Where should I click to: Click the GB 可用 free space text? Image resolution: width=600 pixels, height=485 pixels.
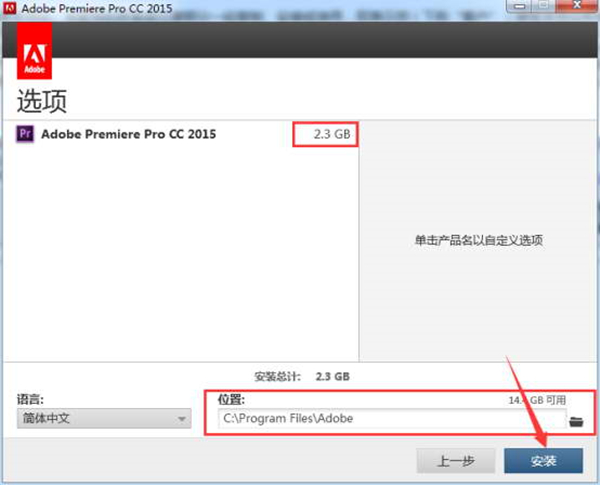pyautogui.click(x=537, y=400)
